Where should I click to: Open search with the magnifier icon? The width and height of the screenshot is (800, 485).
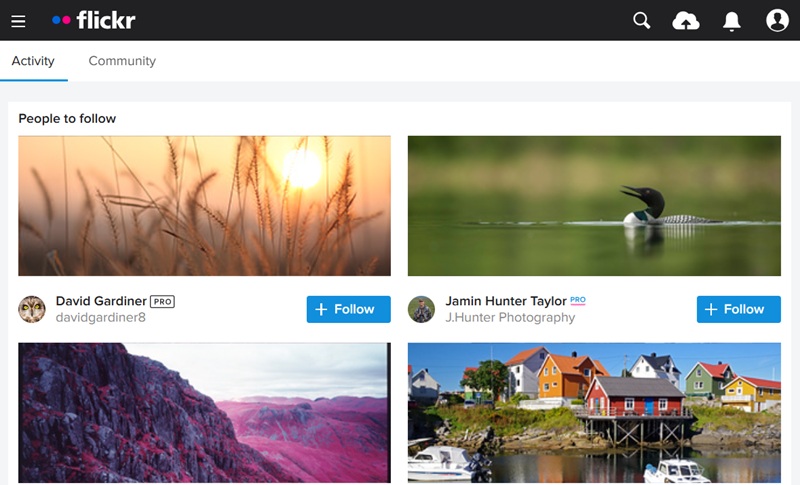pos(642,21)
